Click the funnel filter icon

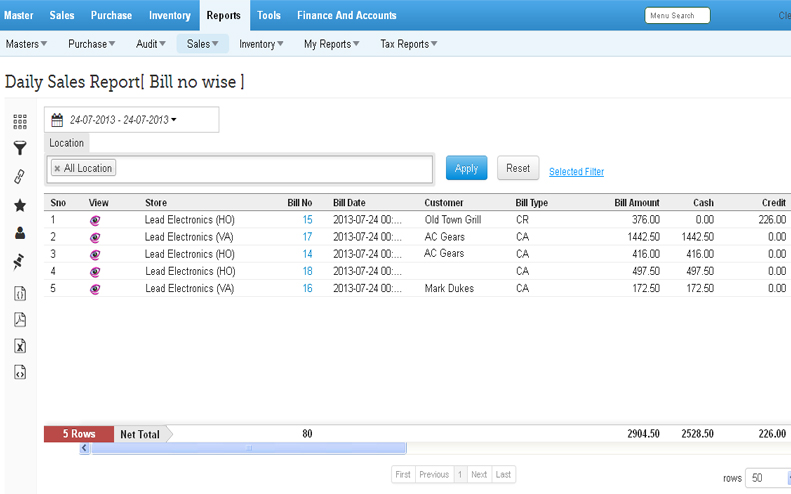pos(19,149)
